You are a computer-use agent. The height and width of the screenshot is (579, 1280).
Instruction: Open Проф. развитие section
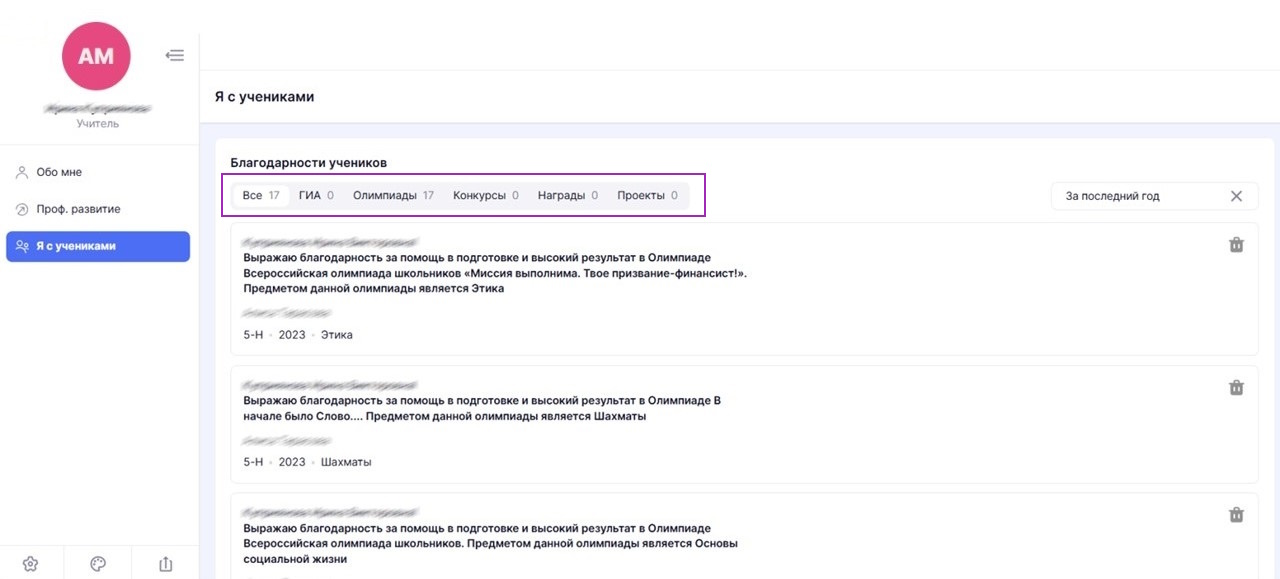[98, 209]
